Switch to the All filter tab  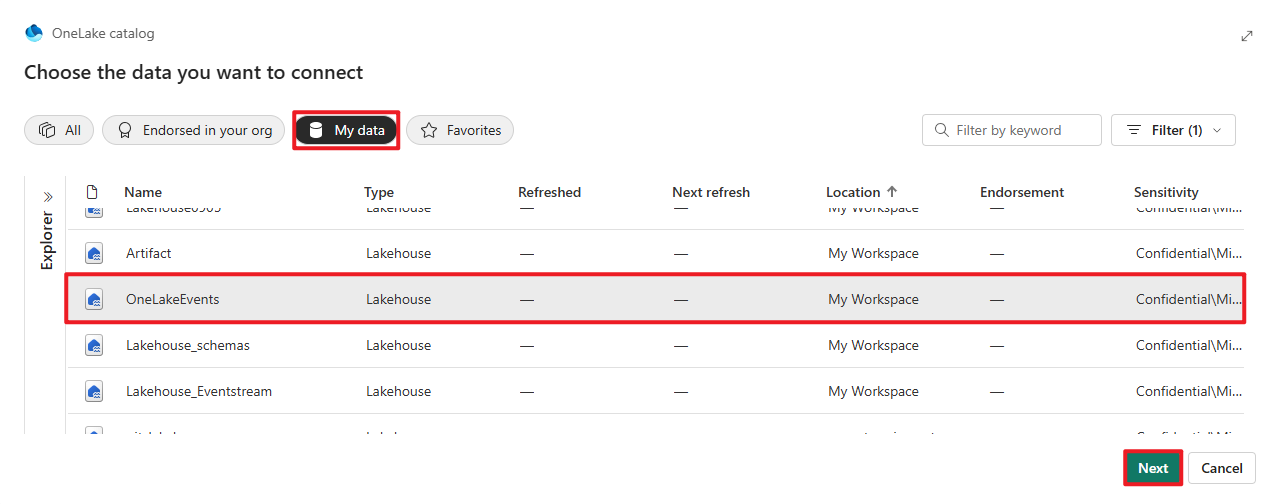pyautogui.click(x=59, y=130)
